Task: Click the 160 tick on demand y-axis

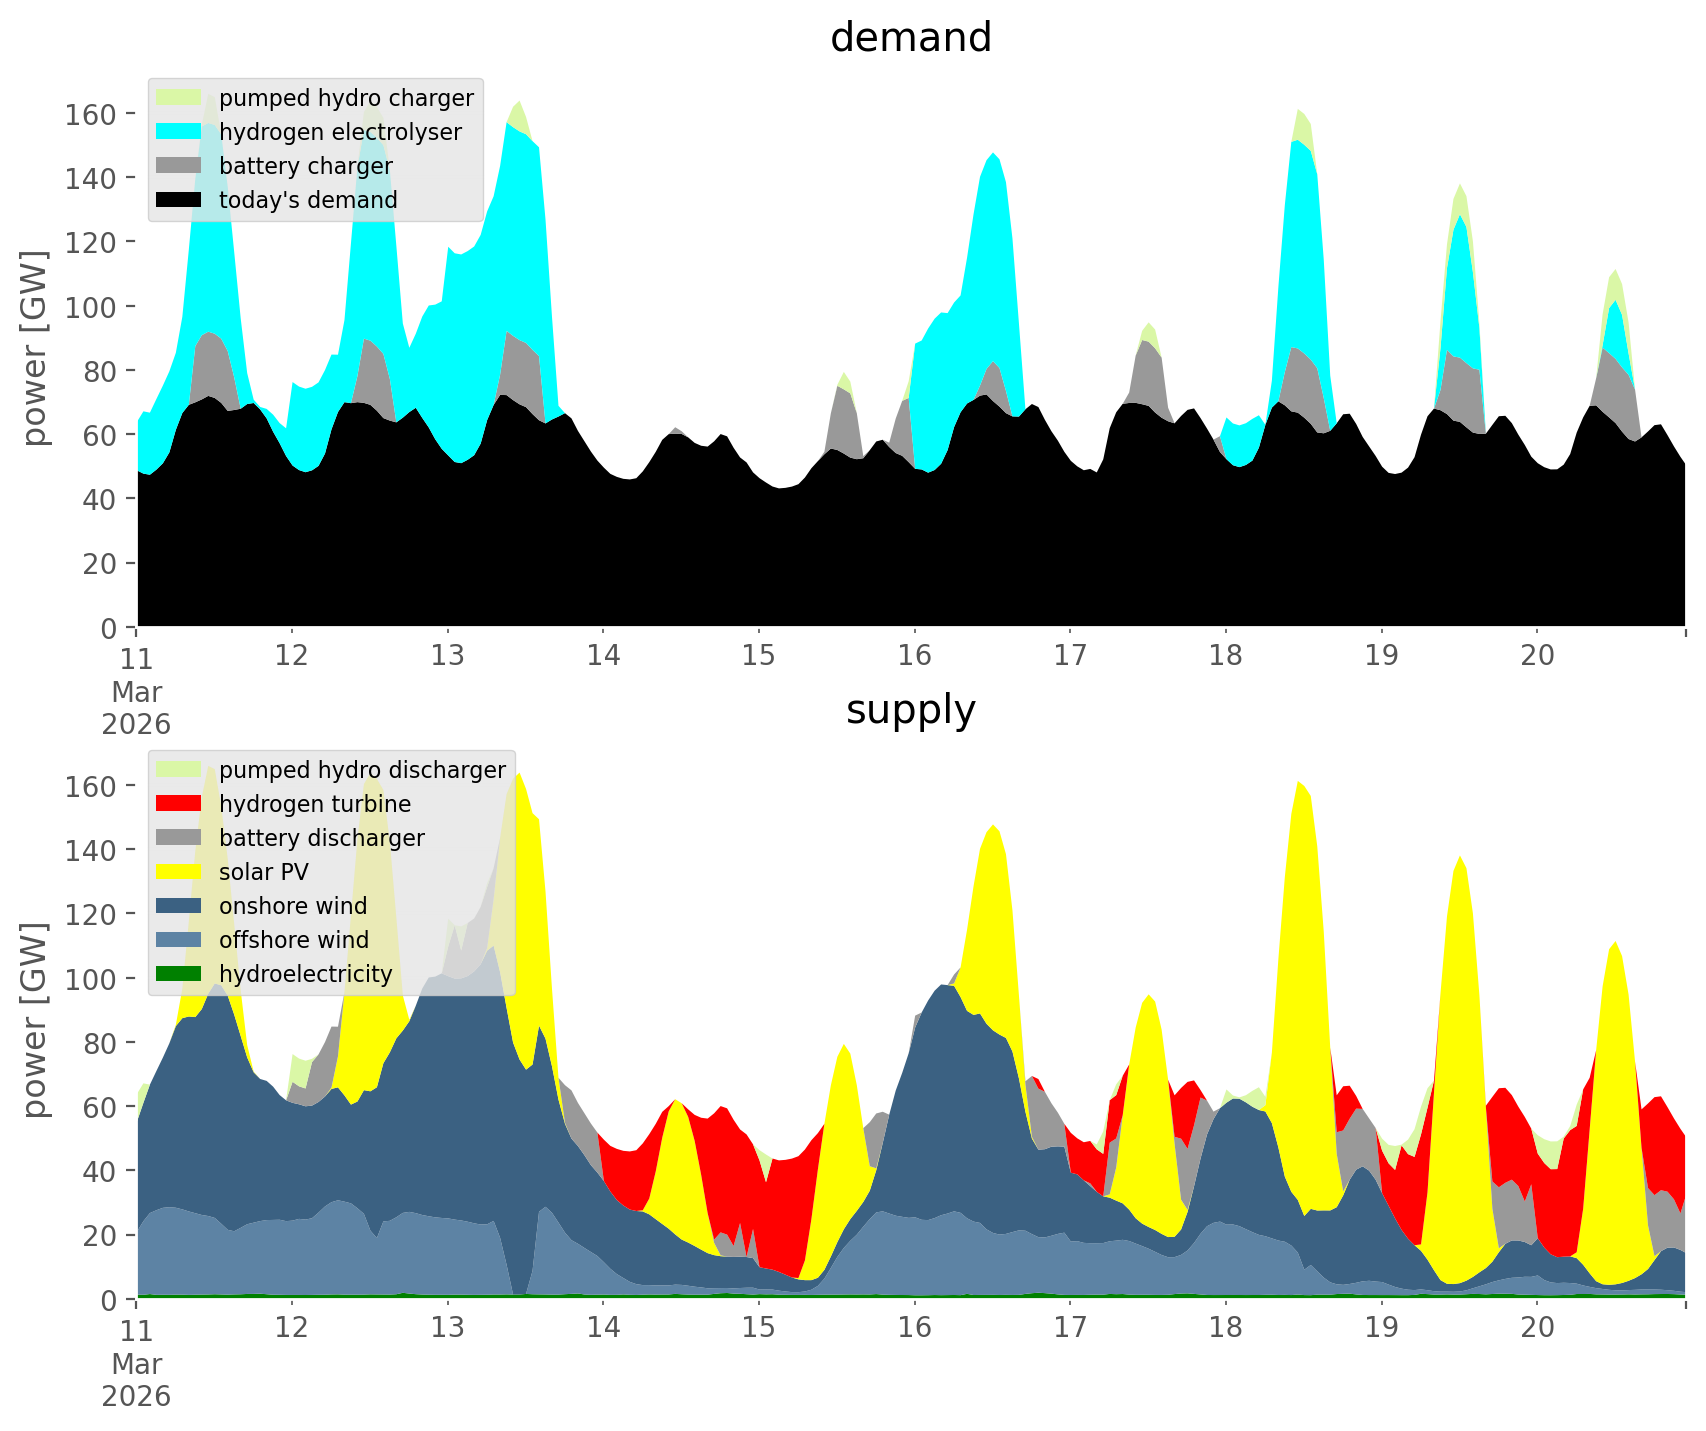Action: point(90,114)
